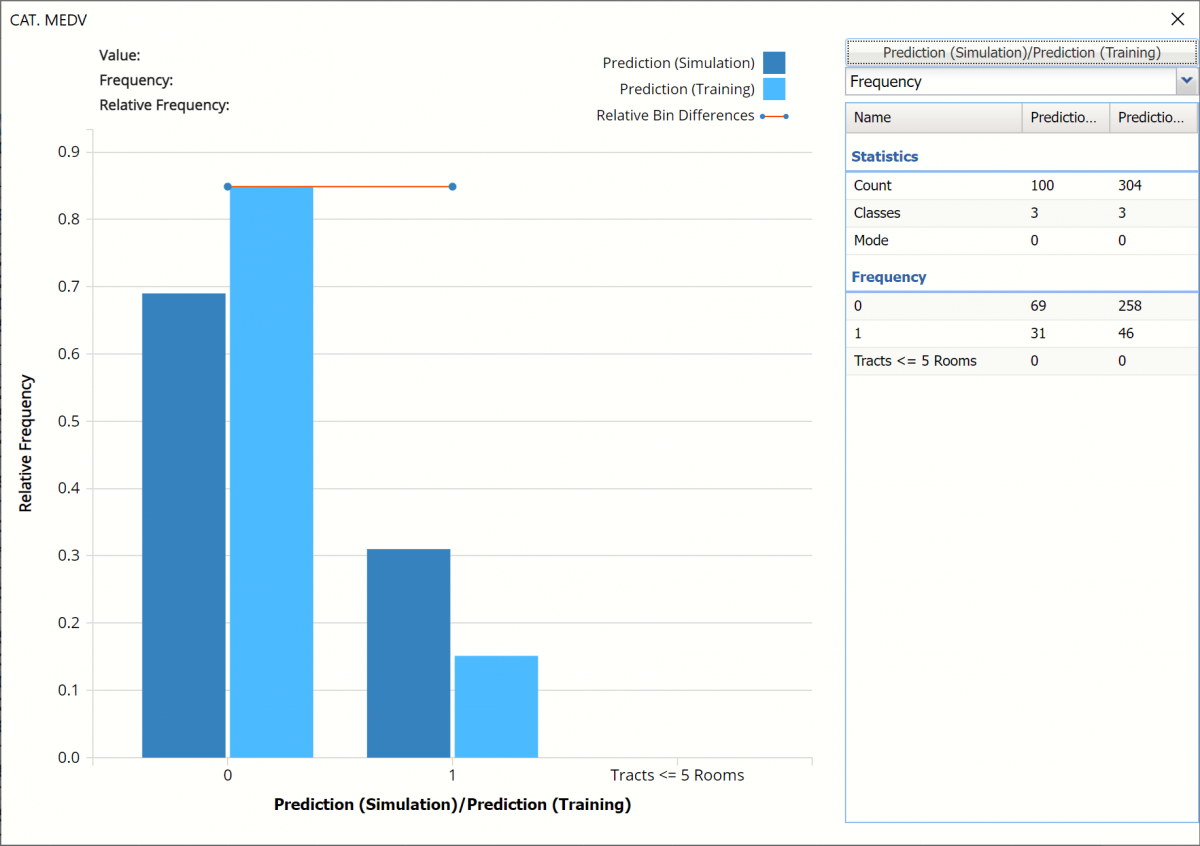Select the frequency row showing 69 and 258
The height and width of the screenshot is (846, 1200).
(x=1021, y=306)
